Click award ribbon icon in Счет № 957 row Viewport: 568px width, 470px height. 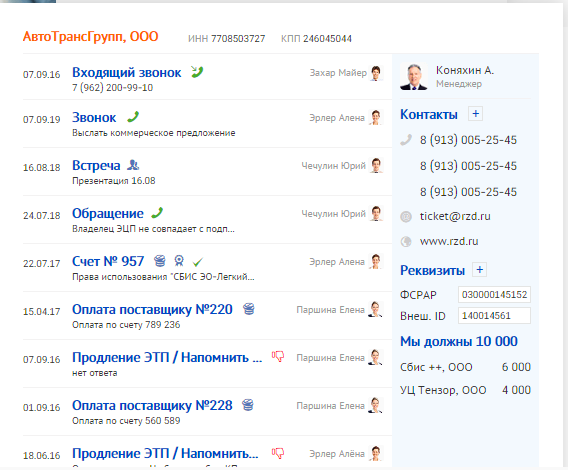(179, 261)
